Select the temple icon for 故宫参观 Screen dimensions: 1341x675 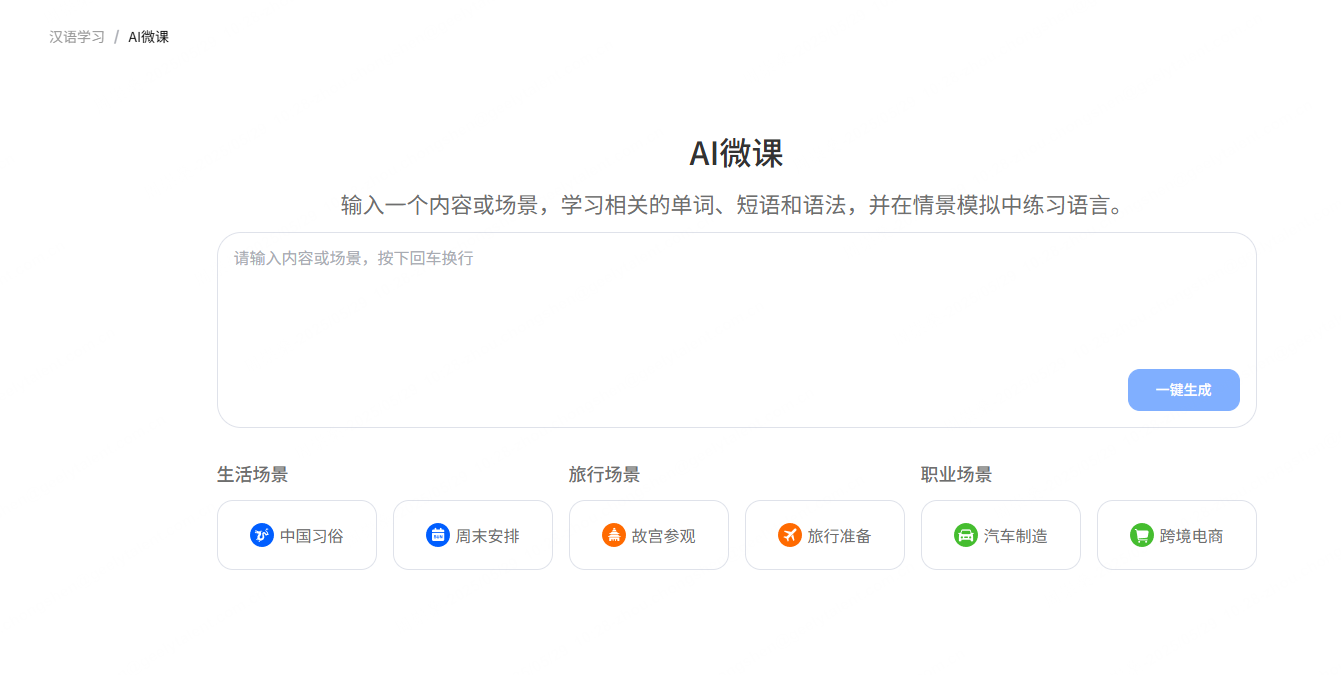(614, 535)
